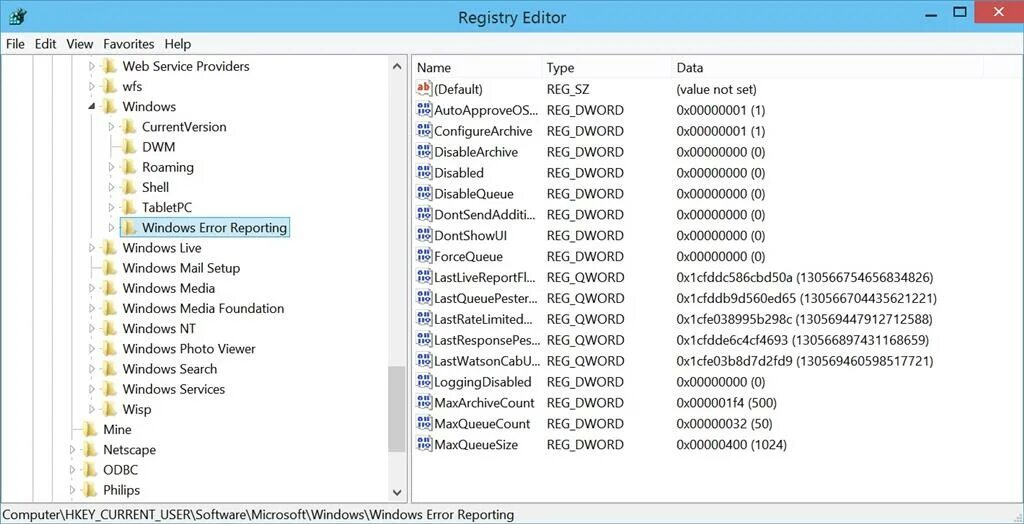This screenshot has width=1024, height=524.
Task: Select the Windows Photo Viewer key
Action: tap(189, 349)
